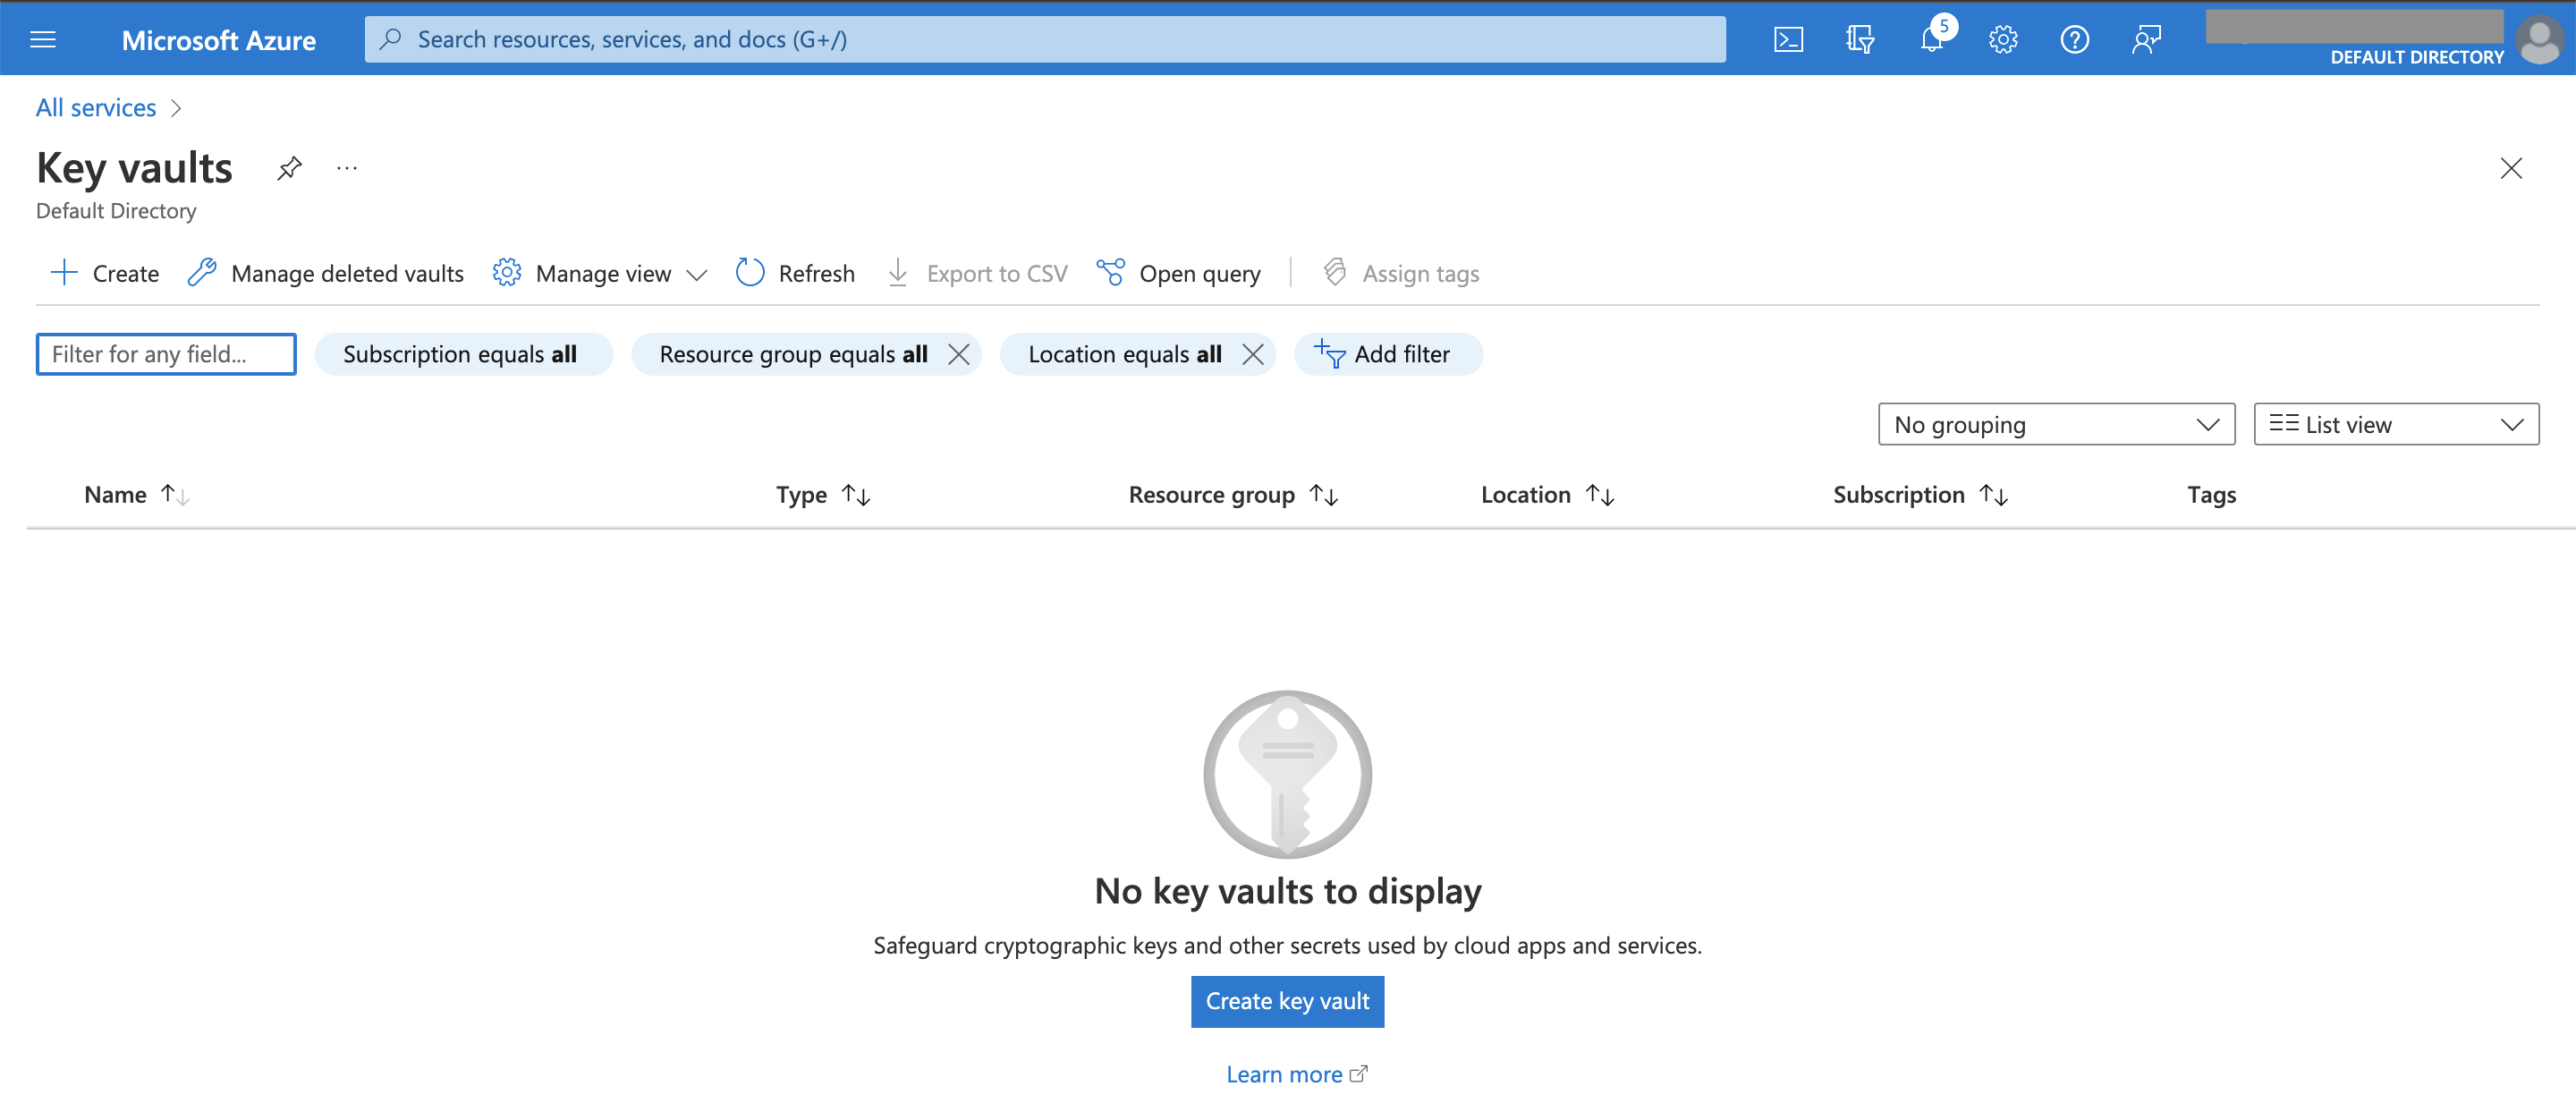The height and width of the screenshot is (1120, 2576).
Task: Click the magnifier icon in the search box
Action: [391, 39]
